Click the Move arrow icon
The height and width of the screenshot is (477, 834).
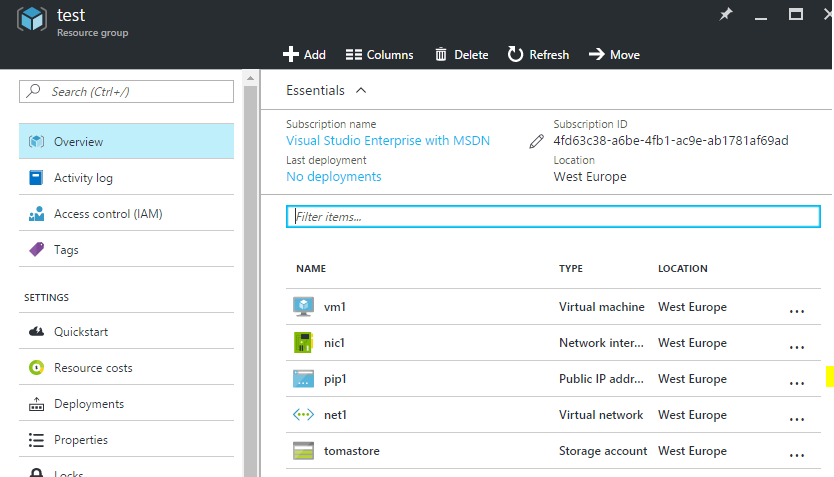tap(597, 54)
